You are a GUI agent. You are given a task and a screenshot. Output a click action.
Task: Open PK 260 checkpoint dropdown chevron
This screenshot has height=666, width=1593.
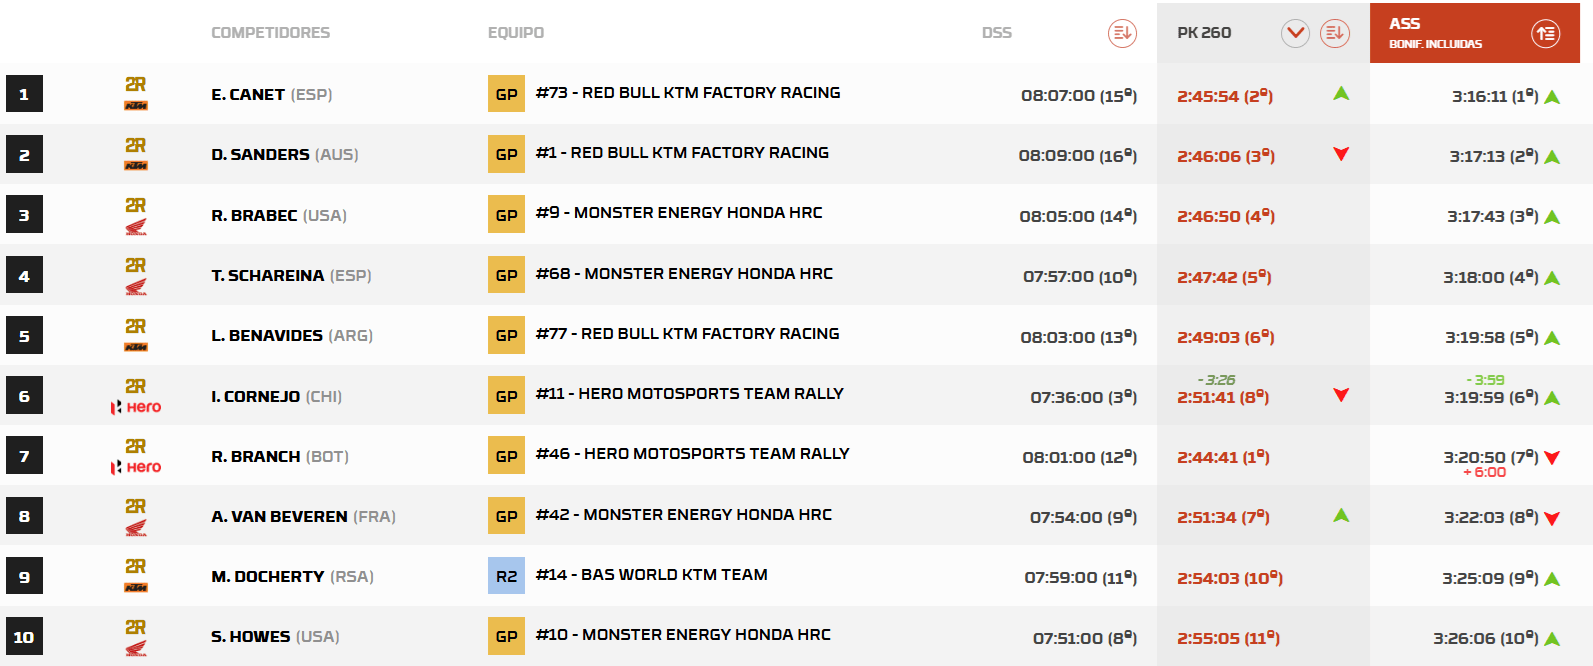click(x=1295, y=33)
